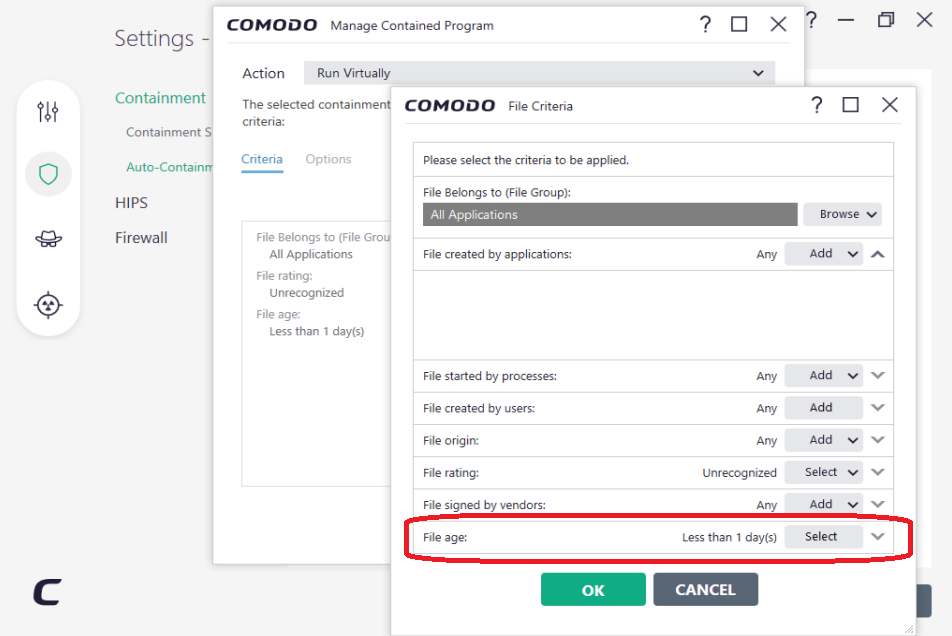Click the hat and glasses sidebar icon
The width and height of the screenshot is (952, 636).
tap(48, 239)
